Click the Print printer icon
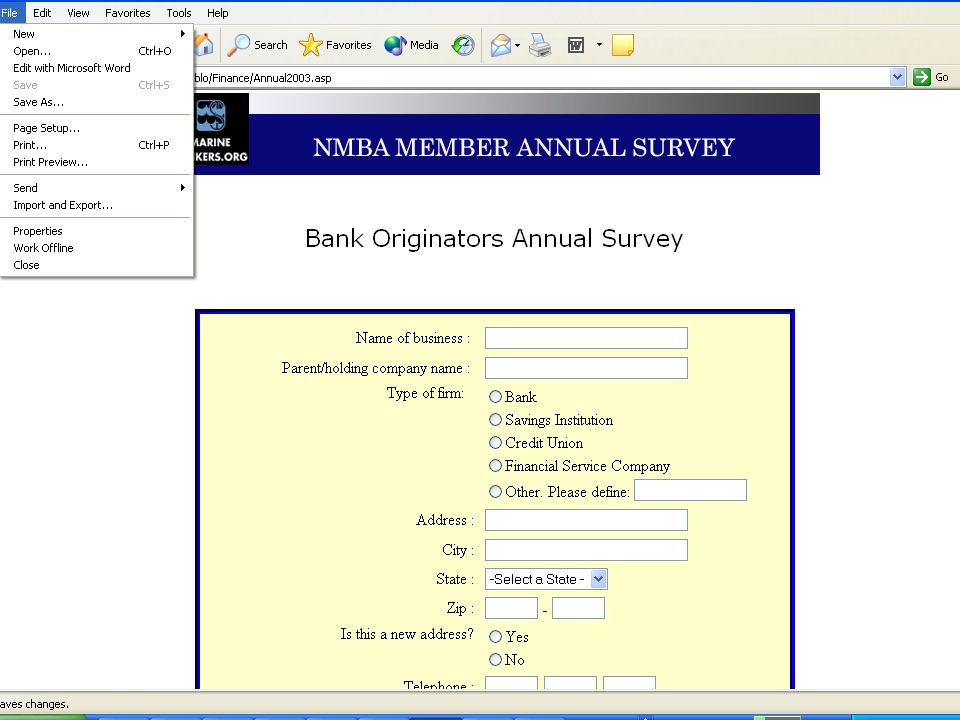This screenshot has height=720, width=960. point(539,45)
